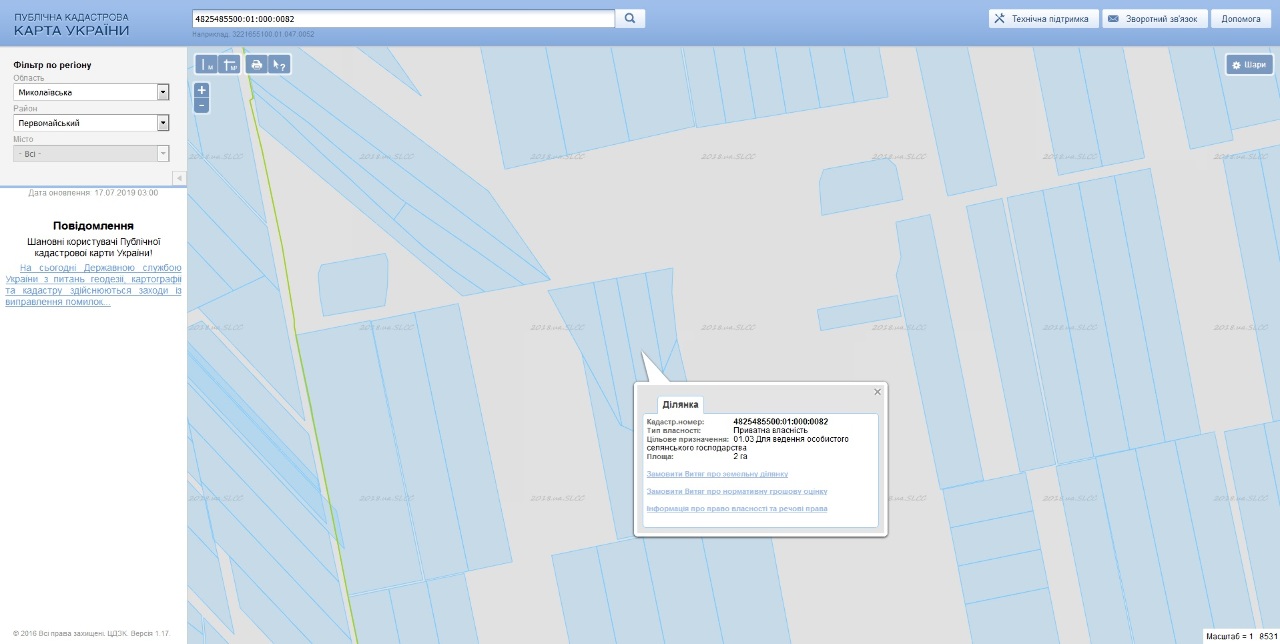This screenshot has height=644, width=1280.
Task: Open Замовити Витяг про земельну ділянку link
Action: (x=717, y=474)
